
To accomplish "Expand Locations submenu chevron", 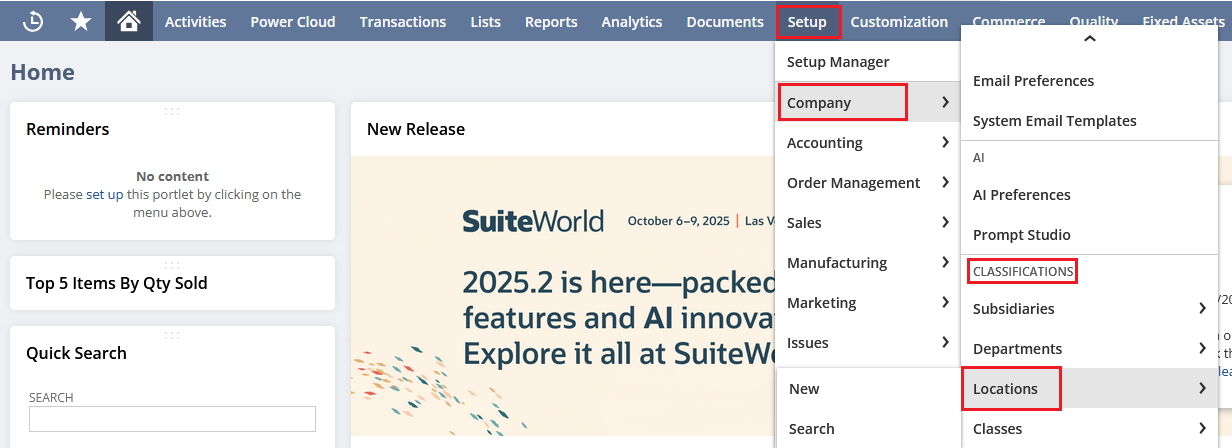I will (1201, 388).
